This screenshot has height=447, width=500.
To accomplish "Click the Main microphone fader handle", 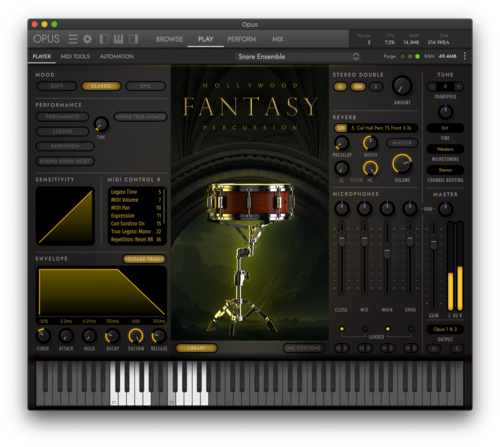I will pos(387,250).
